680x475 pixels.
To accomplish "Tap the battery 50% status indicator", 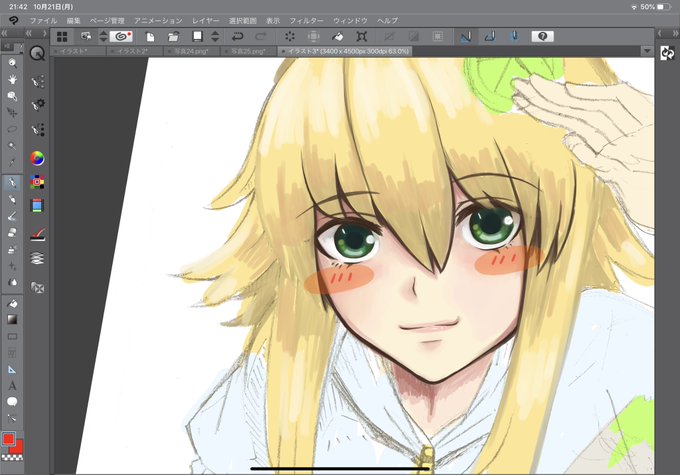I will pyautogui.click(x=655, y=7).
